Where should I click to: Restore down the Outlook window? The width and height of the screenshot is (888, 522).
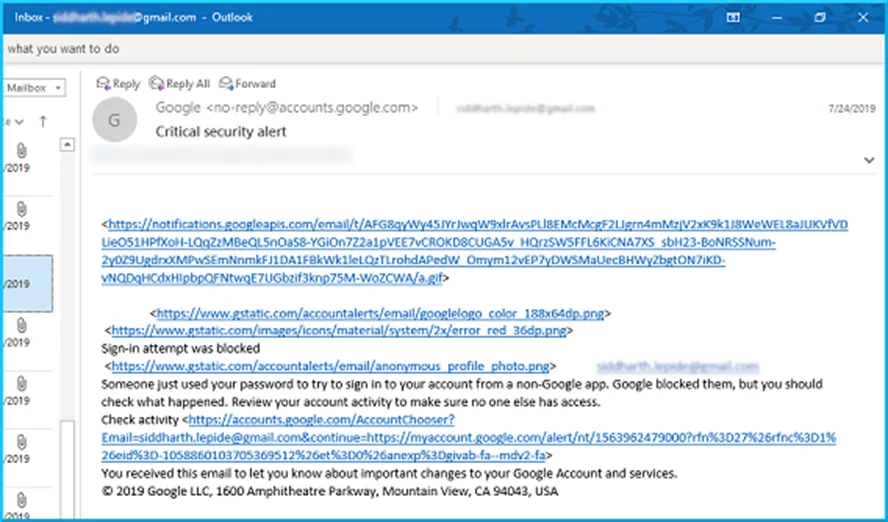820,18
